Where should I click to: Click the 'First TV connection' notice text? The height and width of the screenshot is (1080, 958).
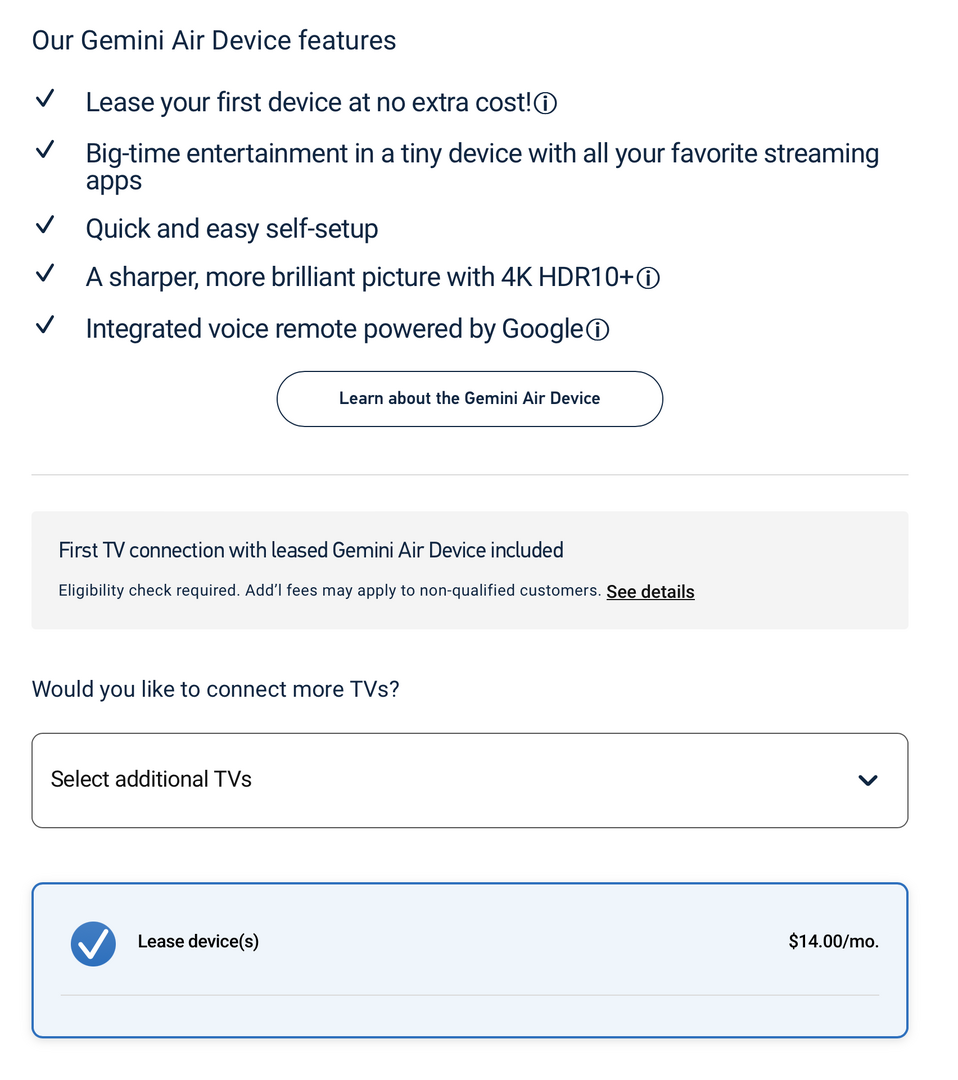point(311,550)
